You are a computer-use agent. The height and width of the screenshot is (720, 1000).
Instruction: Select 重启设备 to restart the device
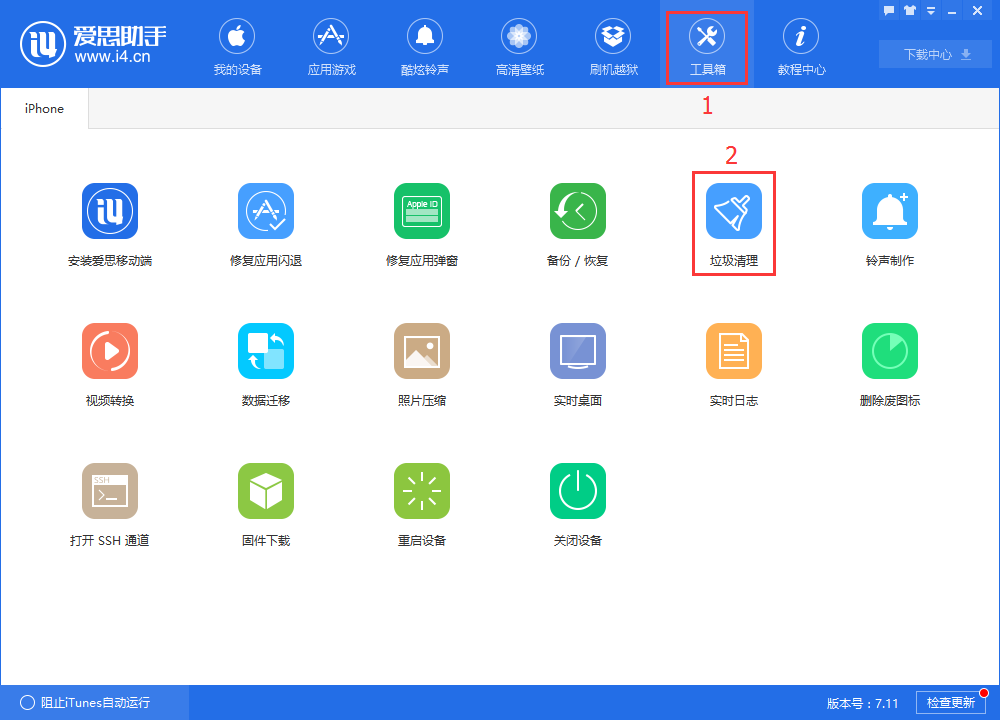[x=422, y=502]
